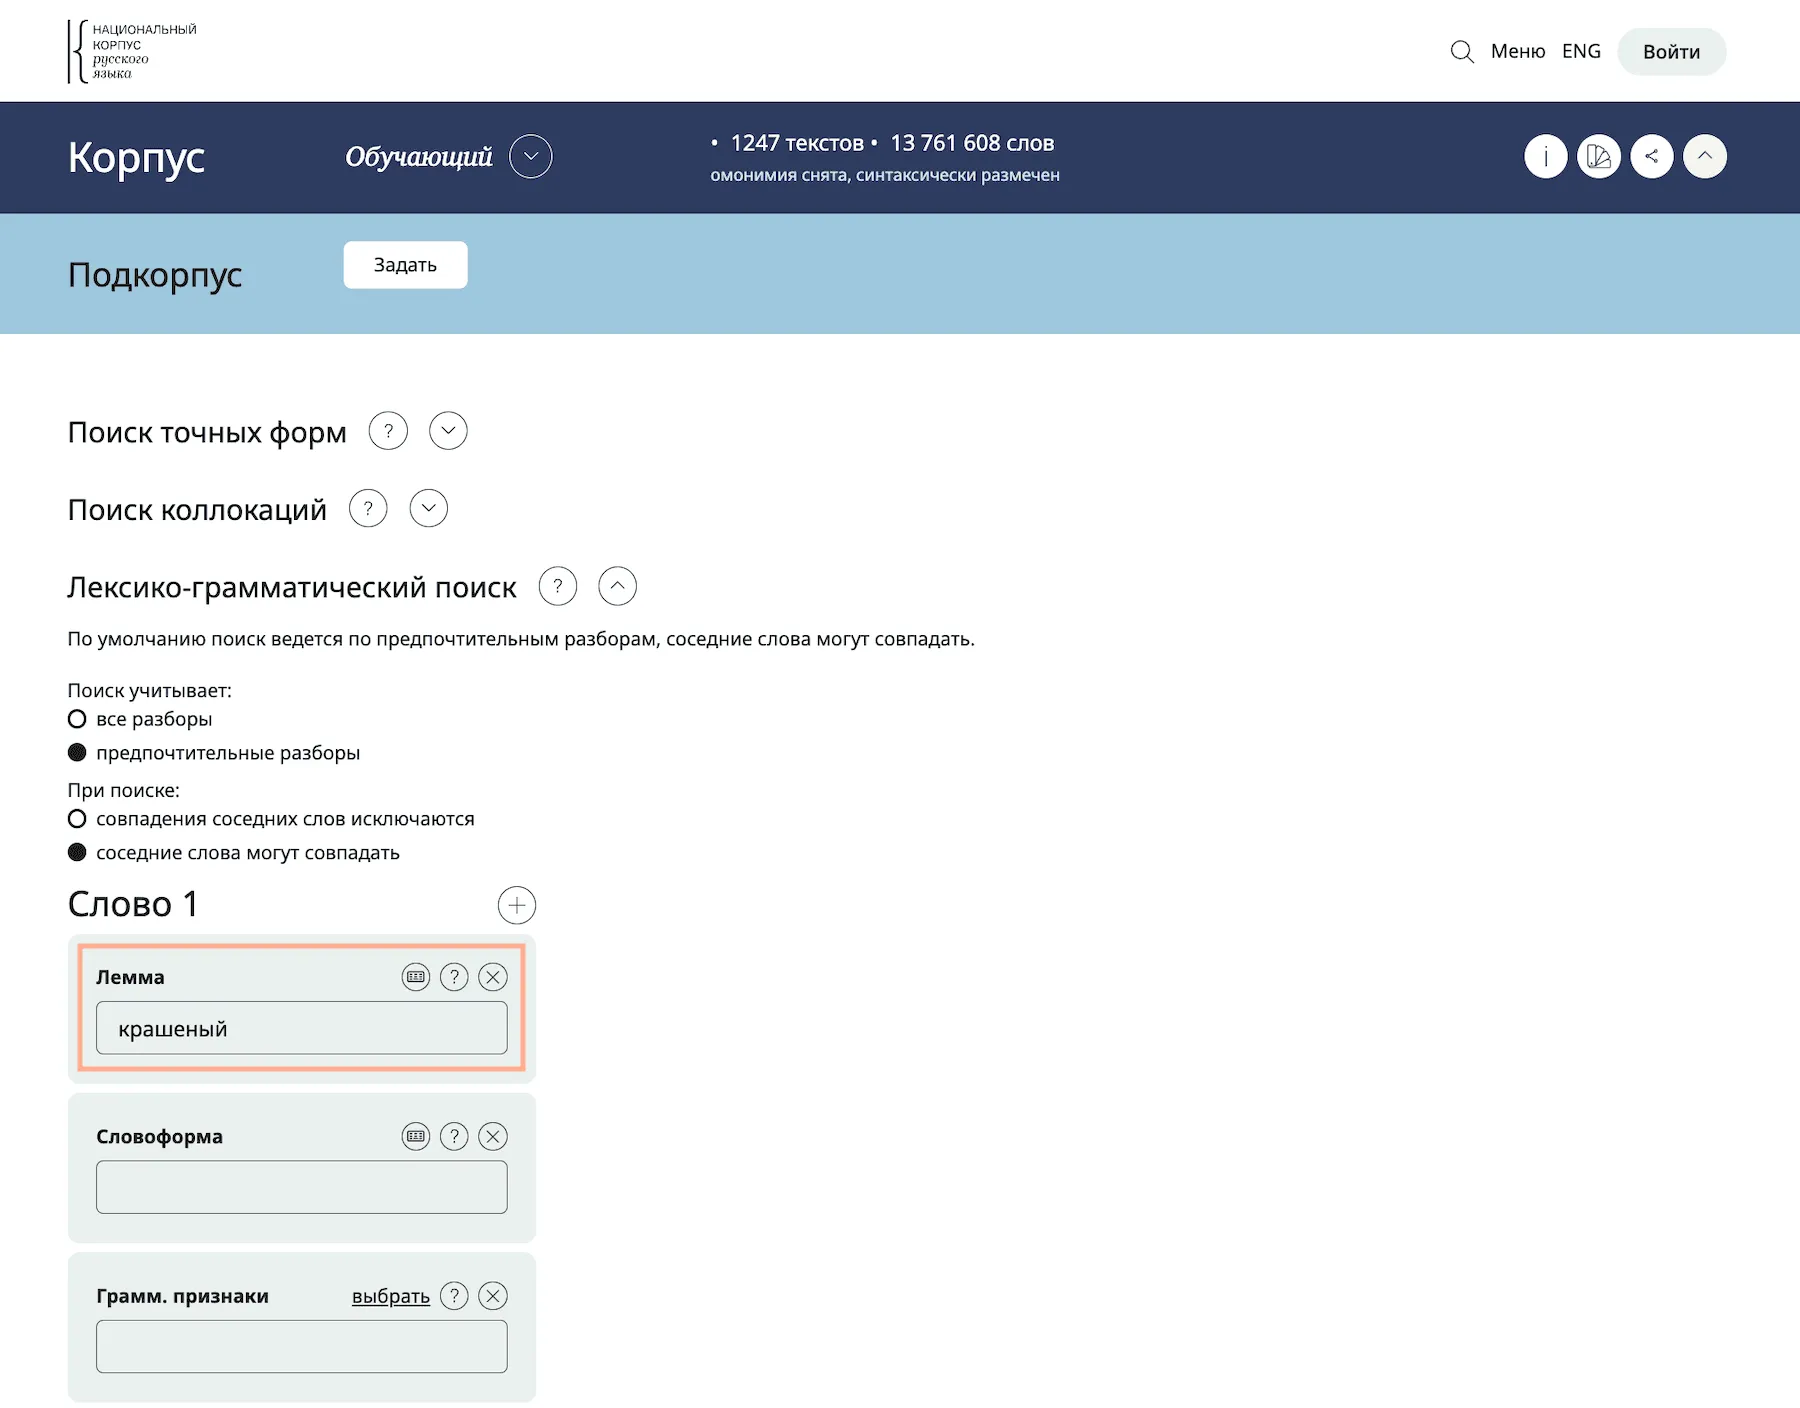Open the site search magnifier icon
This screenshot has height=1408, width=1800.
(1462, 52)
